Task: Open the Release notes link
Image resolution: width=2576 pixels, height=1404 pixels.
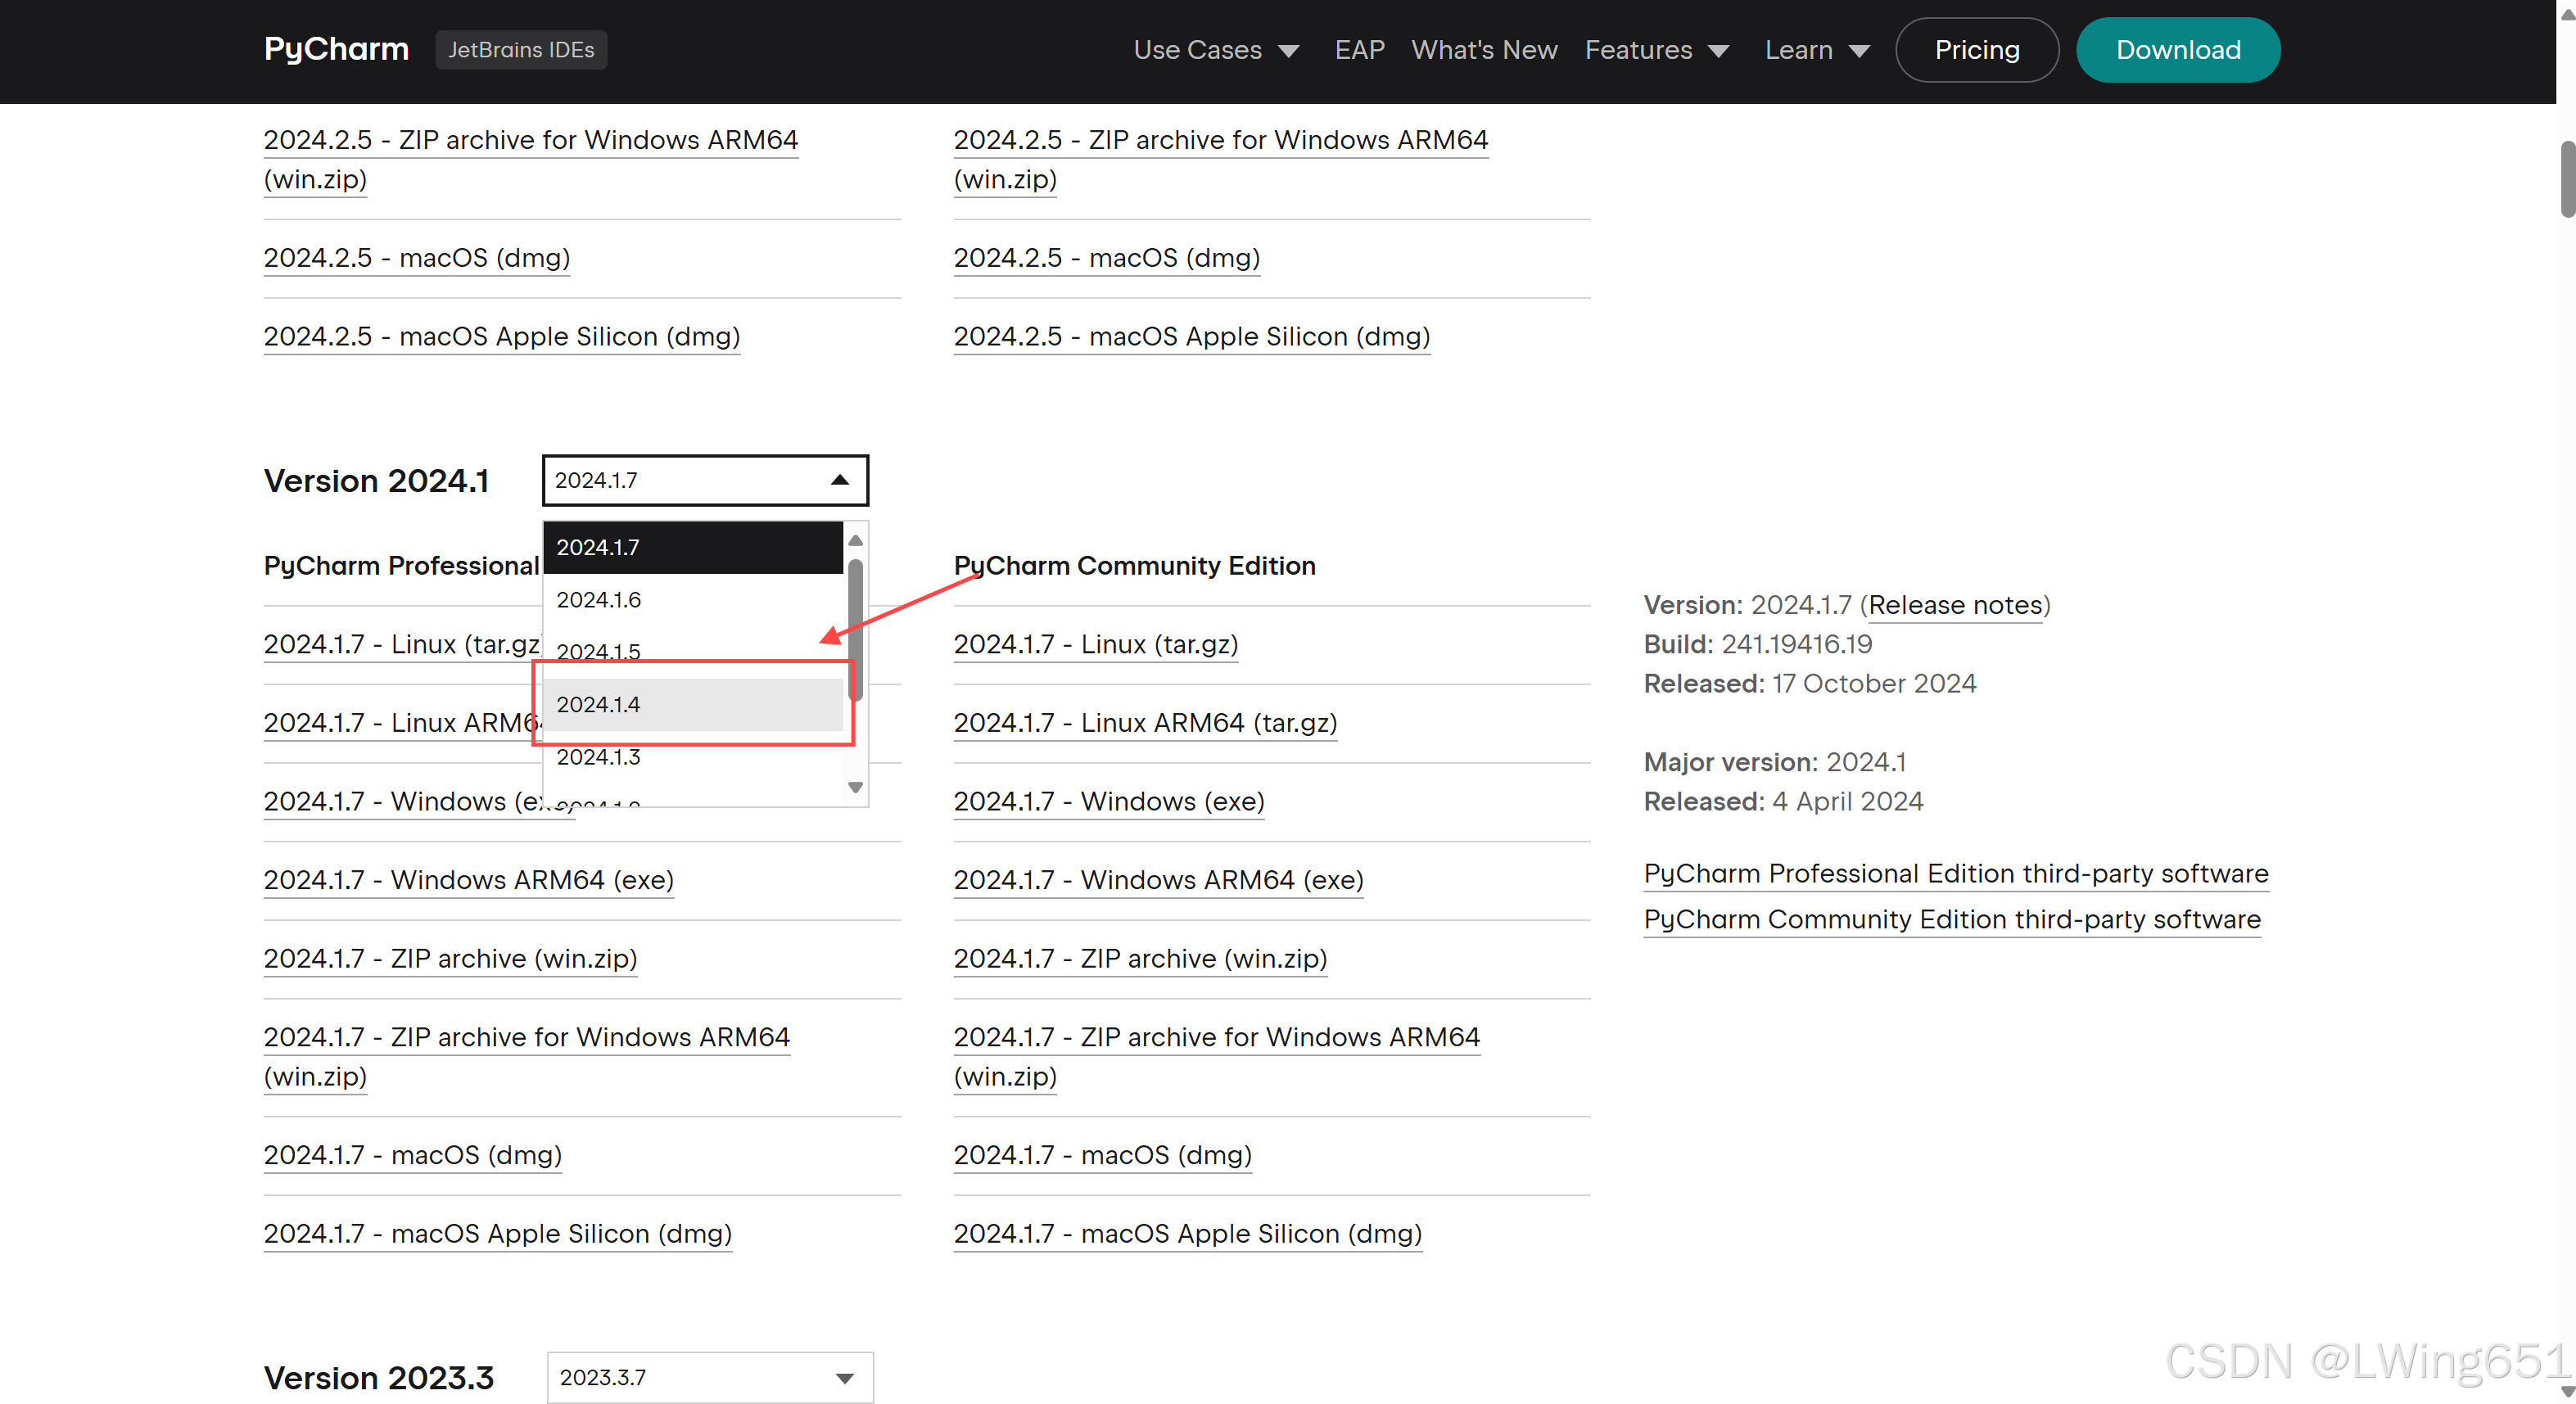Action: (x=1955, y=605)
